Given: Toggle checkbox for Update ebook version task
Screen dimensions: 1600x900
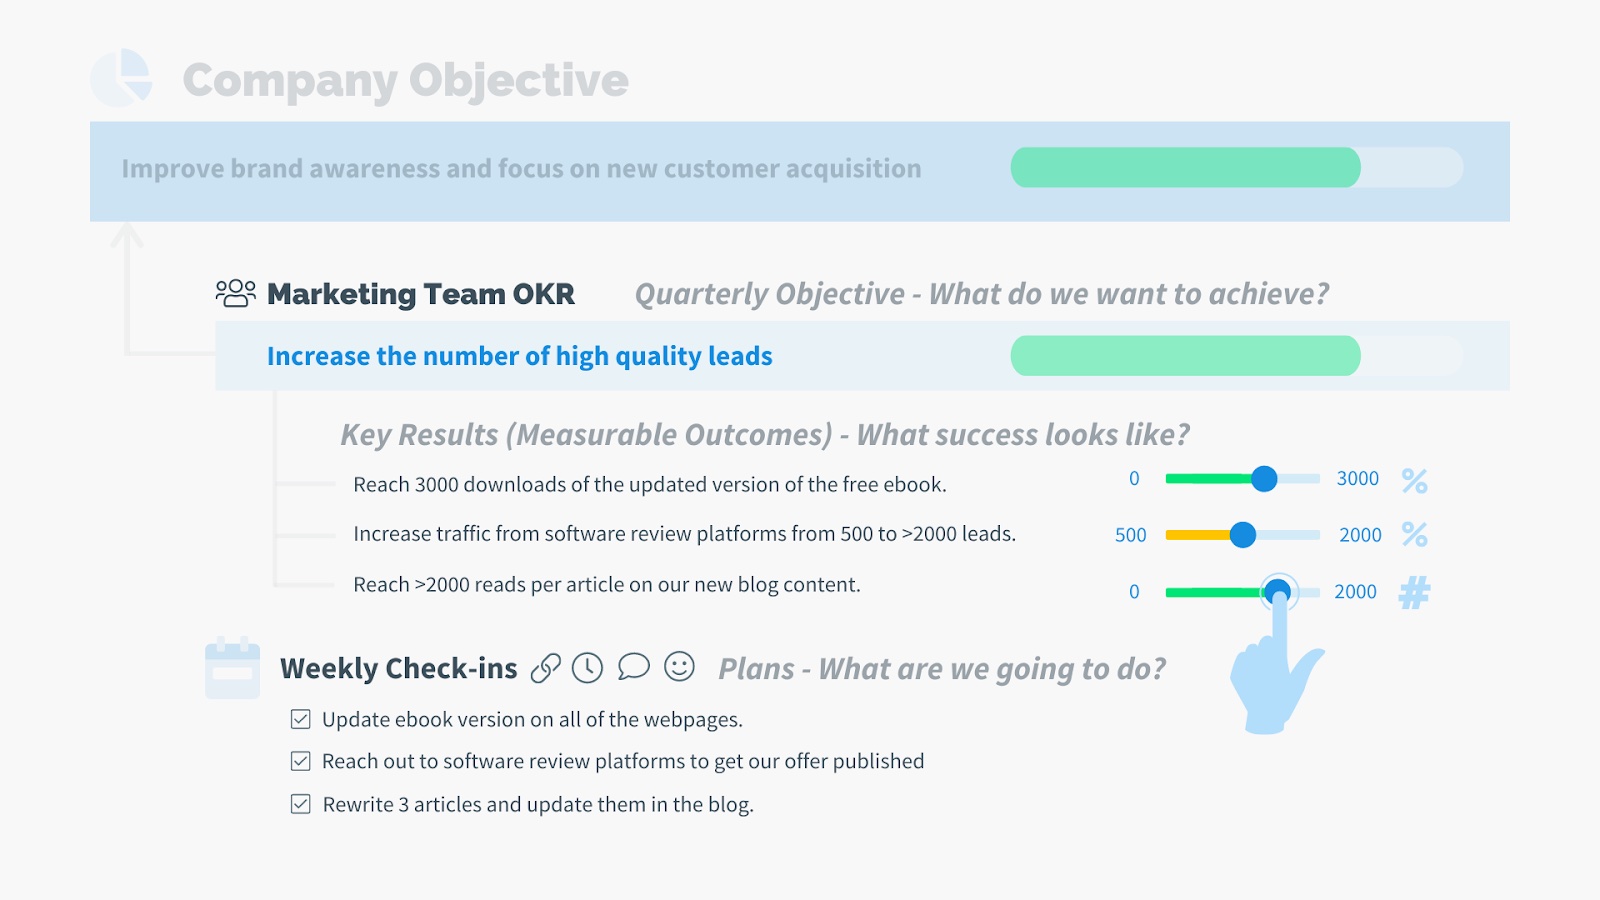Looking at the screenshot, I should [x=300, y=719].
